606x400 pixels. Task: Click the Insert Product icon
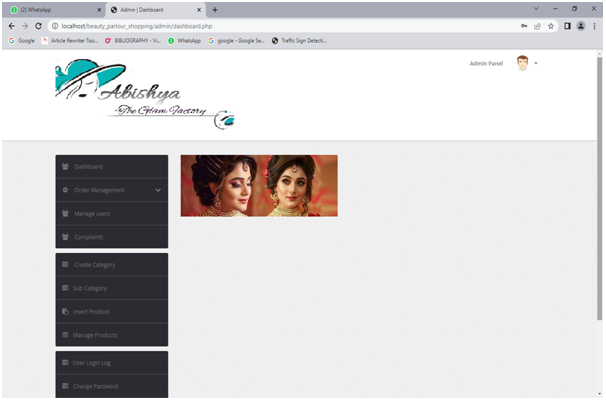click(x=65, y=311)
